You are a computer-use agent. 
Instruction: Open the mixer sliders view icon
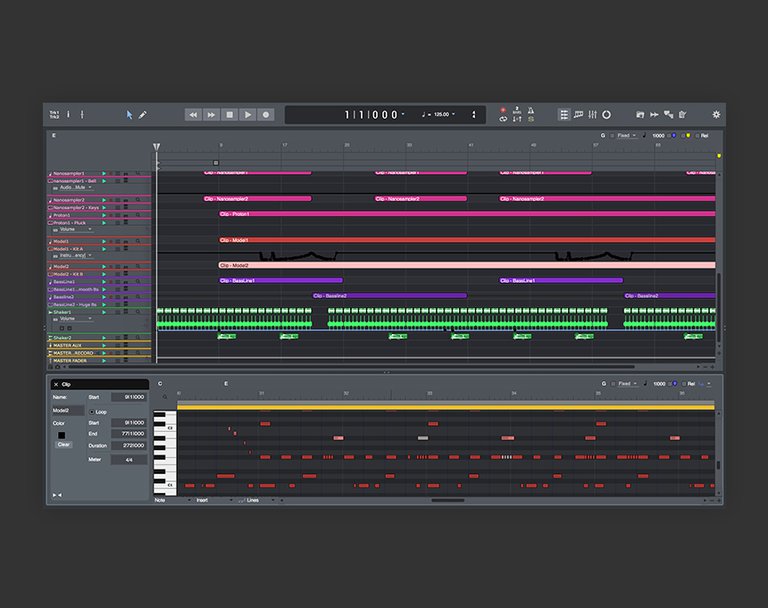pyautogui.click(x=593, y=115)
